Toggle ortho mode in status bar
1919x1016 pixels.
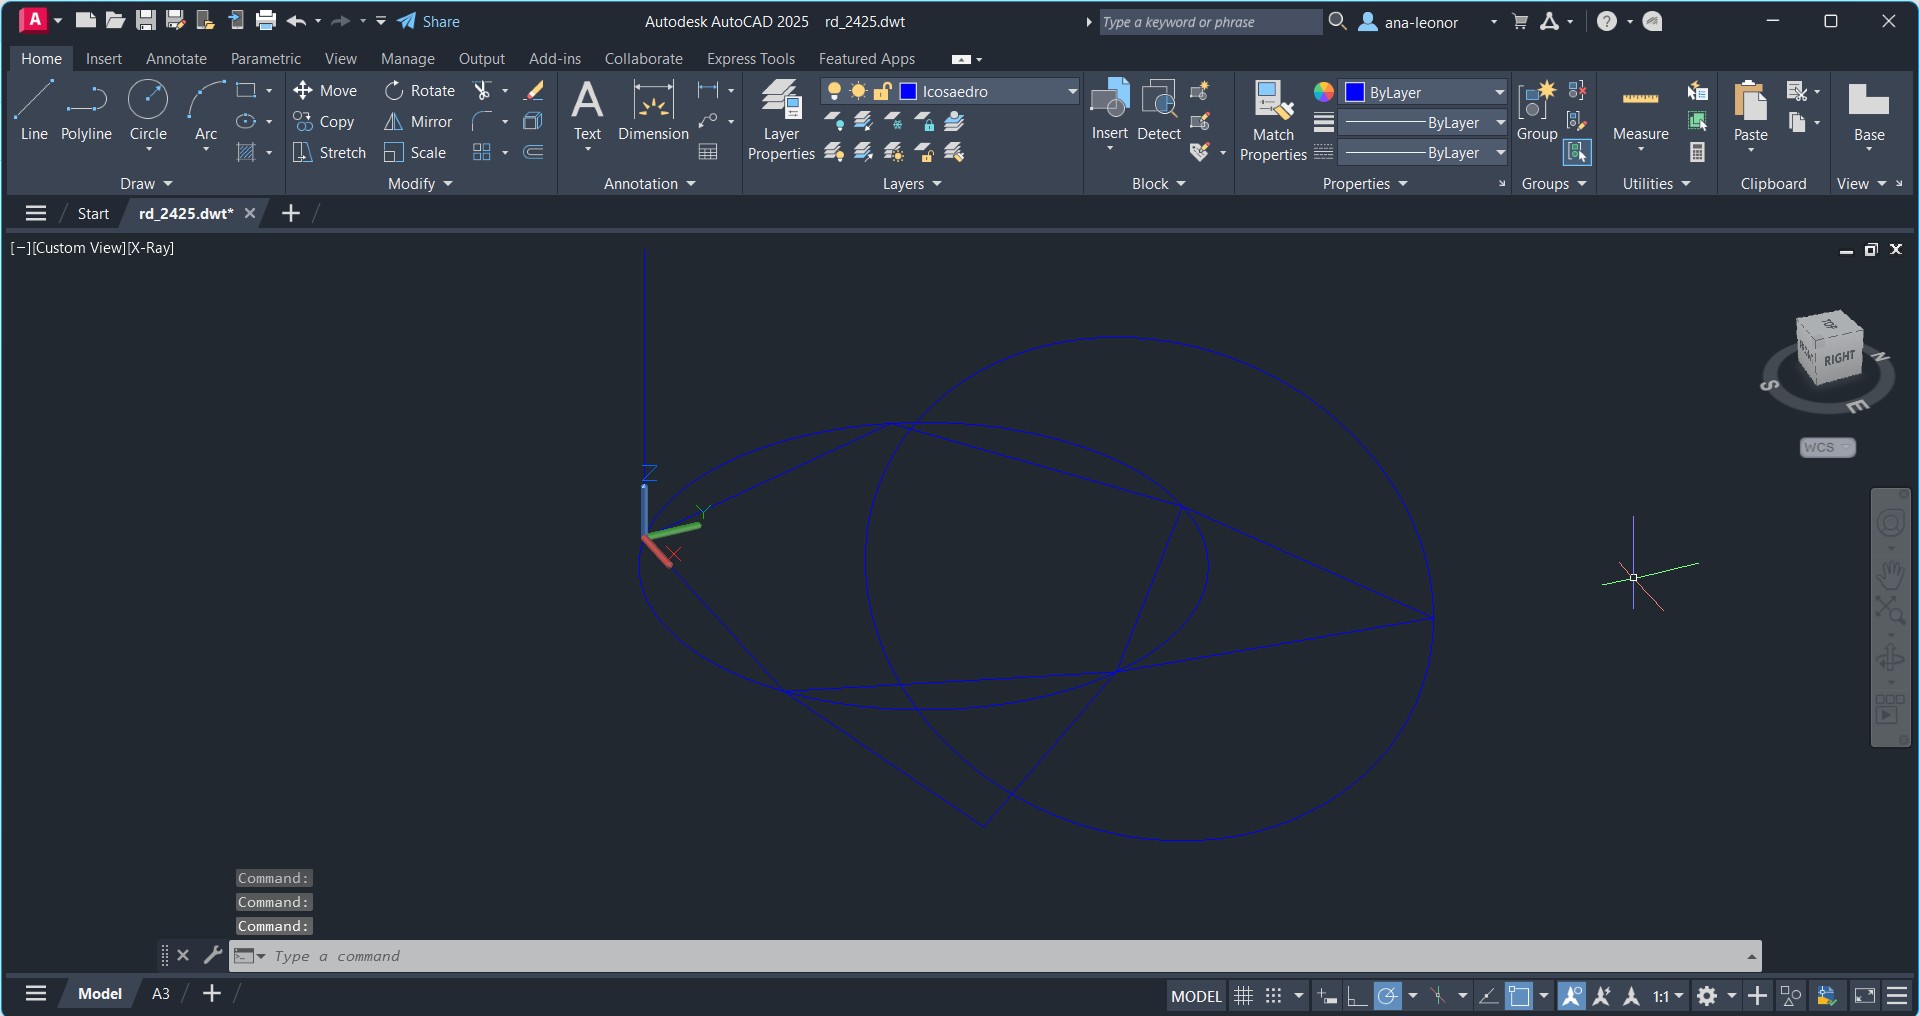point(1357,996)
